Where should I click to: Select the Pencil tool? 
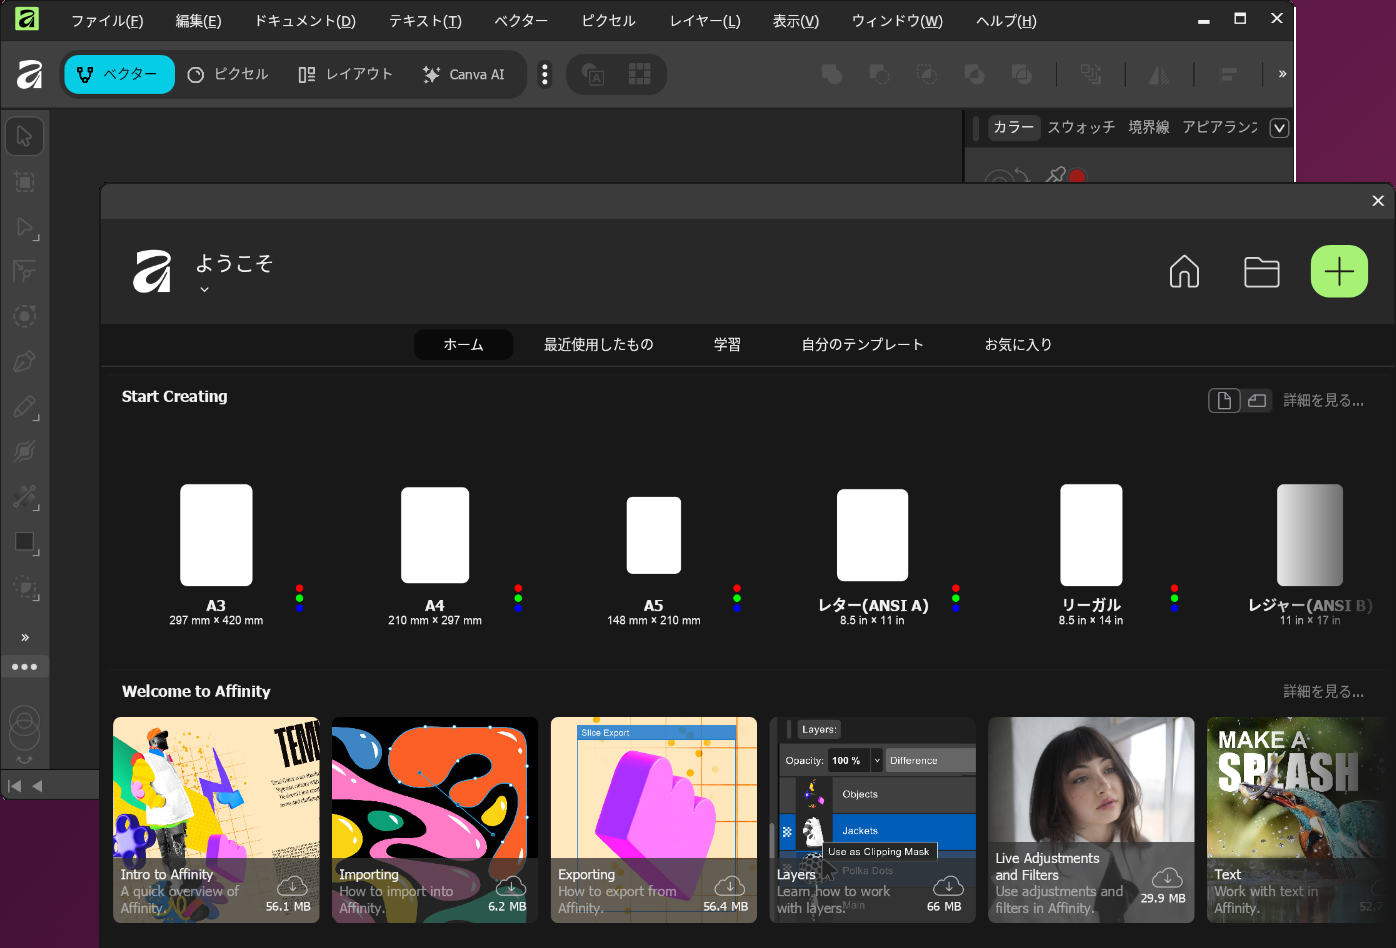(x=24, y=406)
